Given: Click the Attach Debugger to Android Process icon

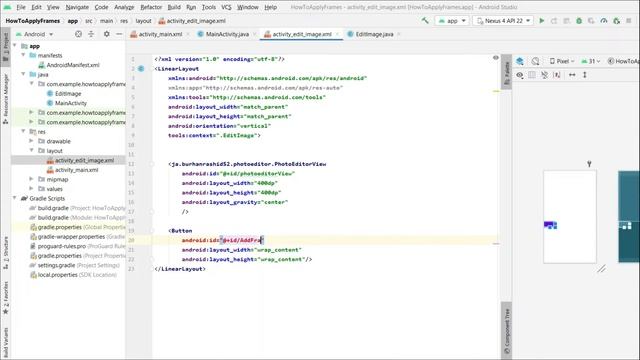Looking at the screenshot, I should (616, 20).
